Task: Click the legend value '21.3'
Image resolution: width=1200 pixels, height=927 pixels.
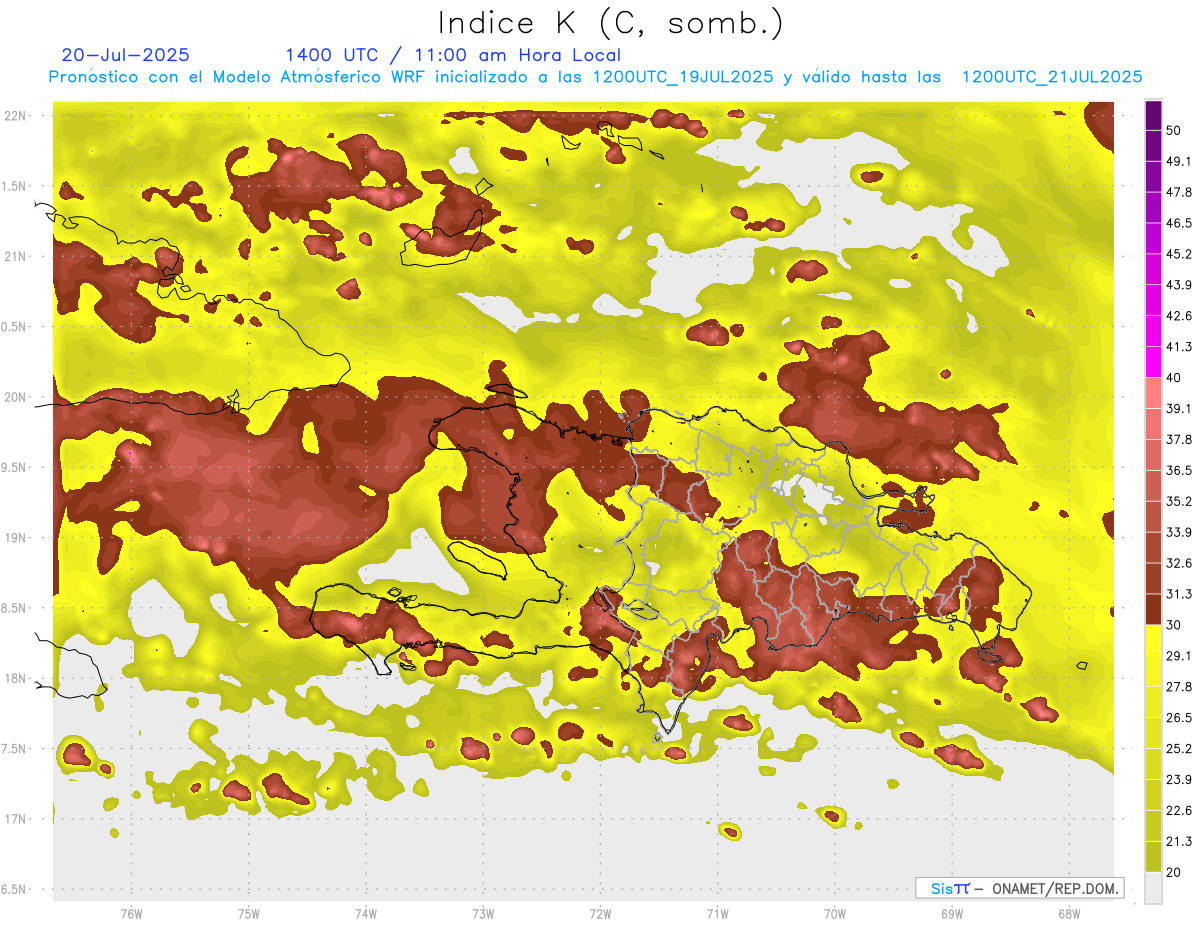Action: tap(1178, 841)
